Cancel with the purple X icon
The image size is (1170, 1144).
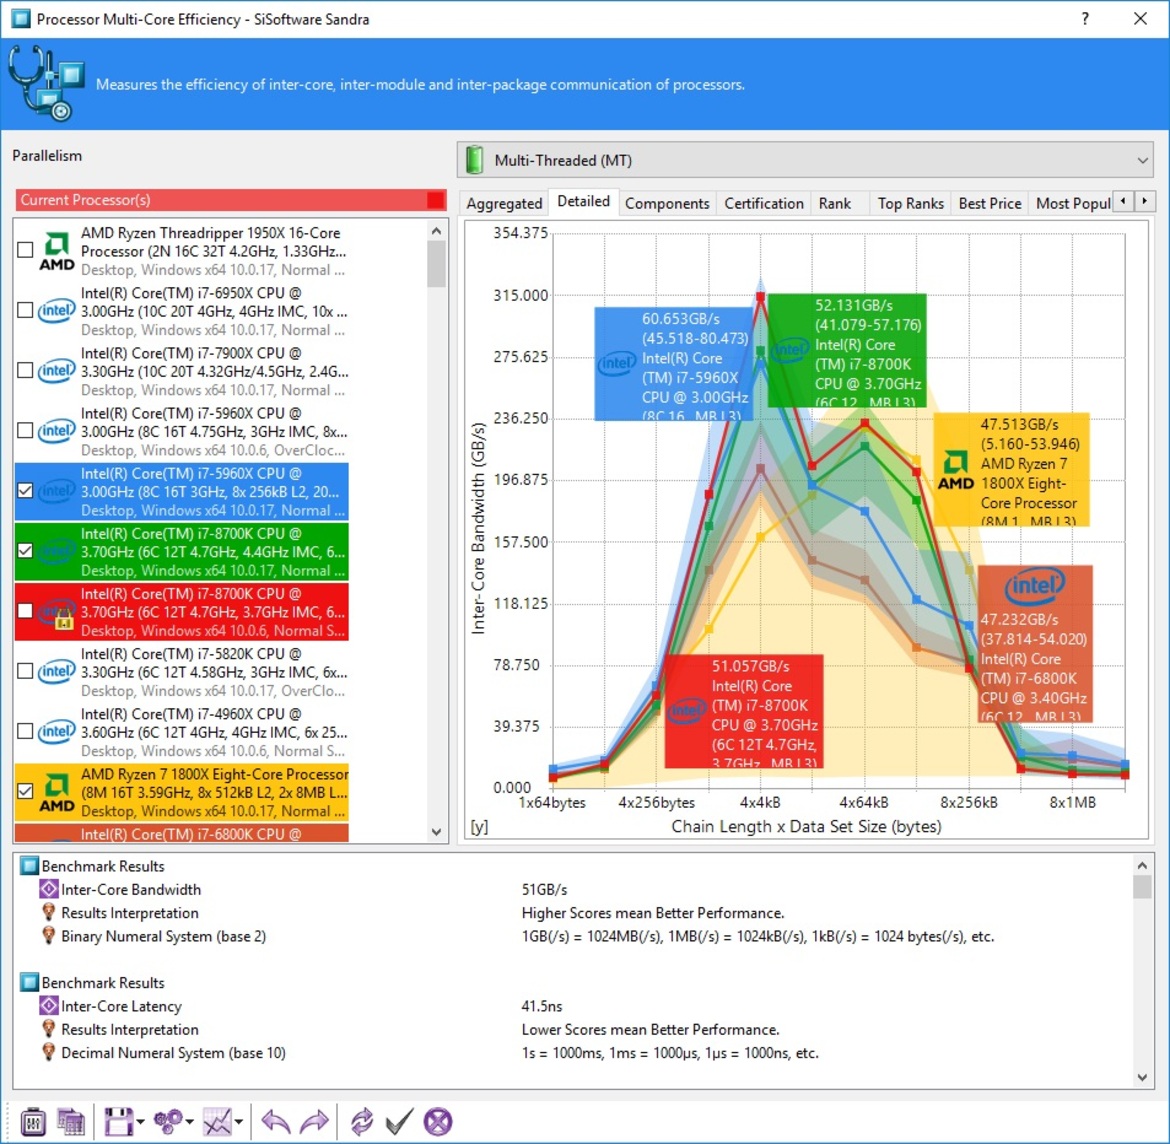coord(438,1122)
